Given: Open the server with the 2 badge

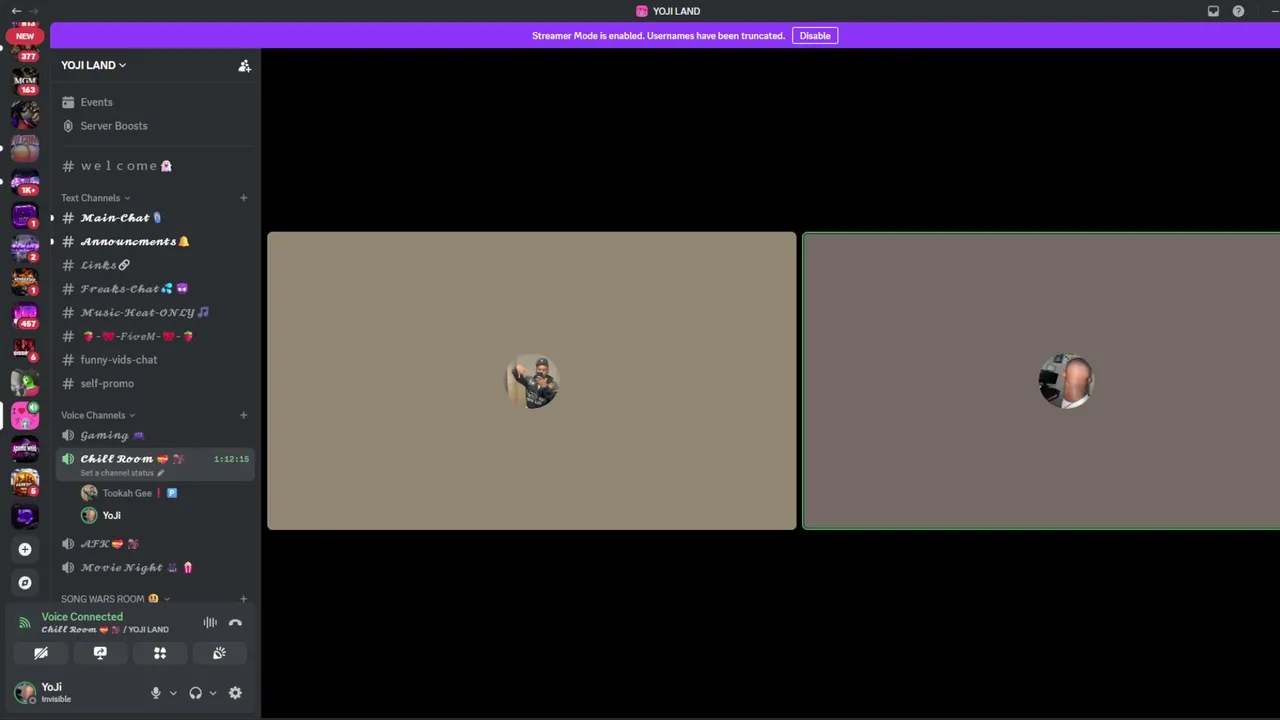Looking at the screenshot, I should pos(25,249).
